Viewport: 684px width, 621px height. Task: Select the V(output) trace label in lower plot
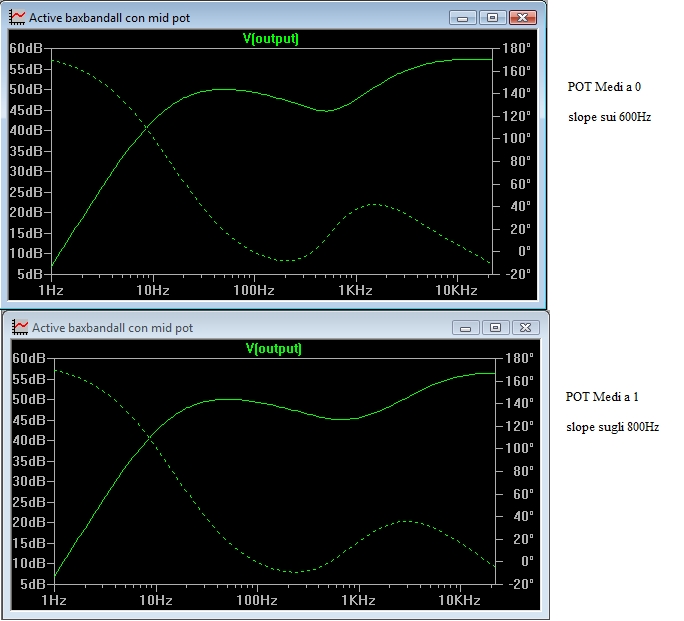pos(273,349)
